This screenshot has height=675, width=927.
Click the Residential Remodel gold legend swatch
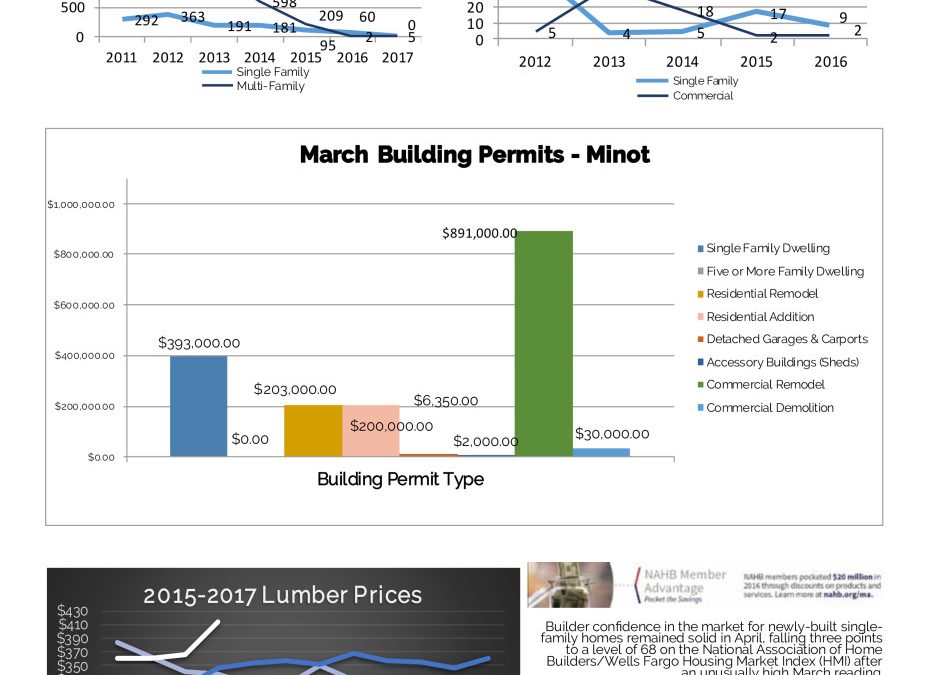[701, 294]
